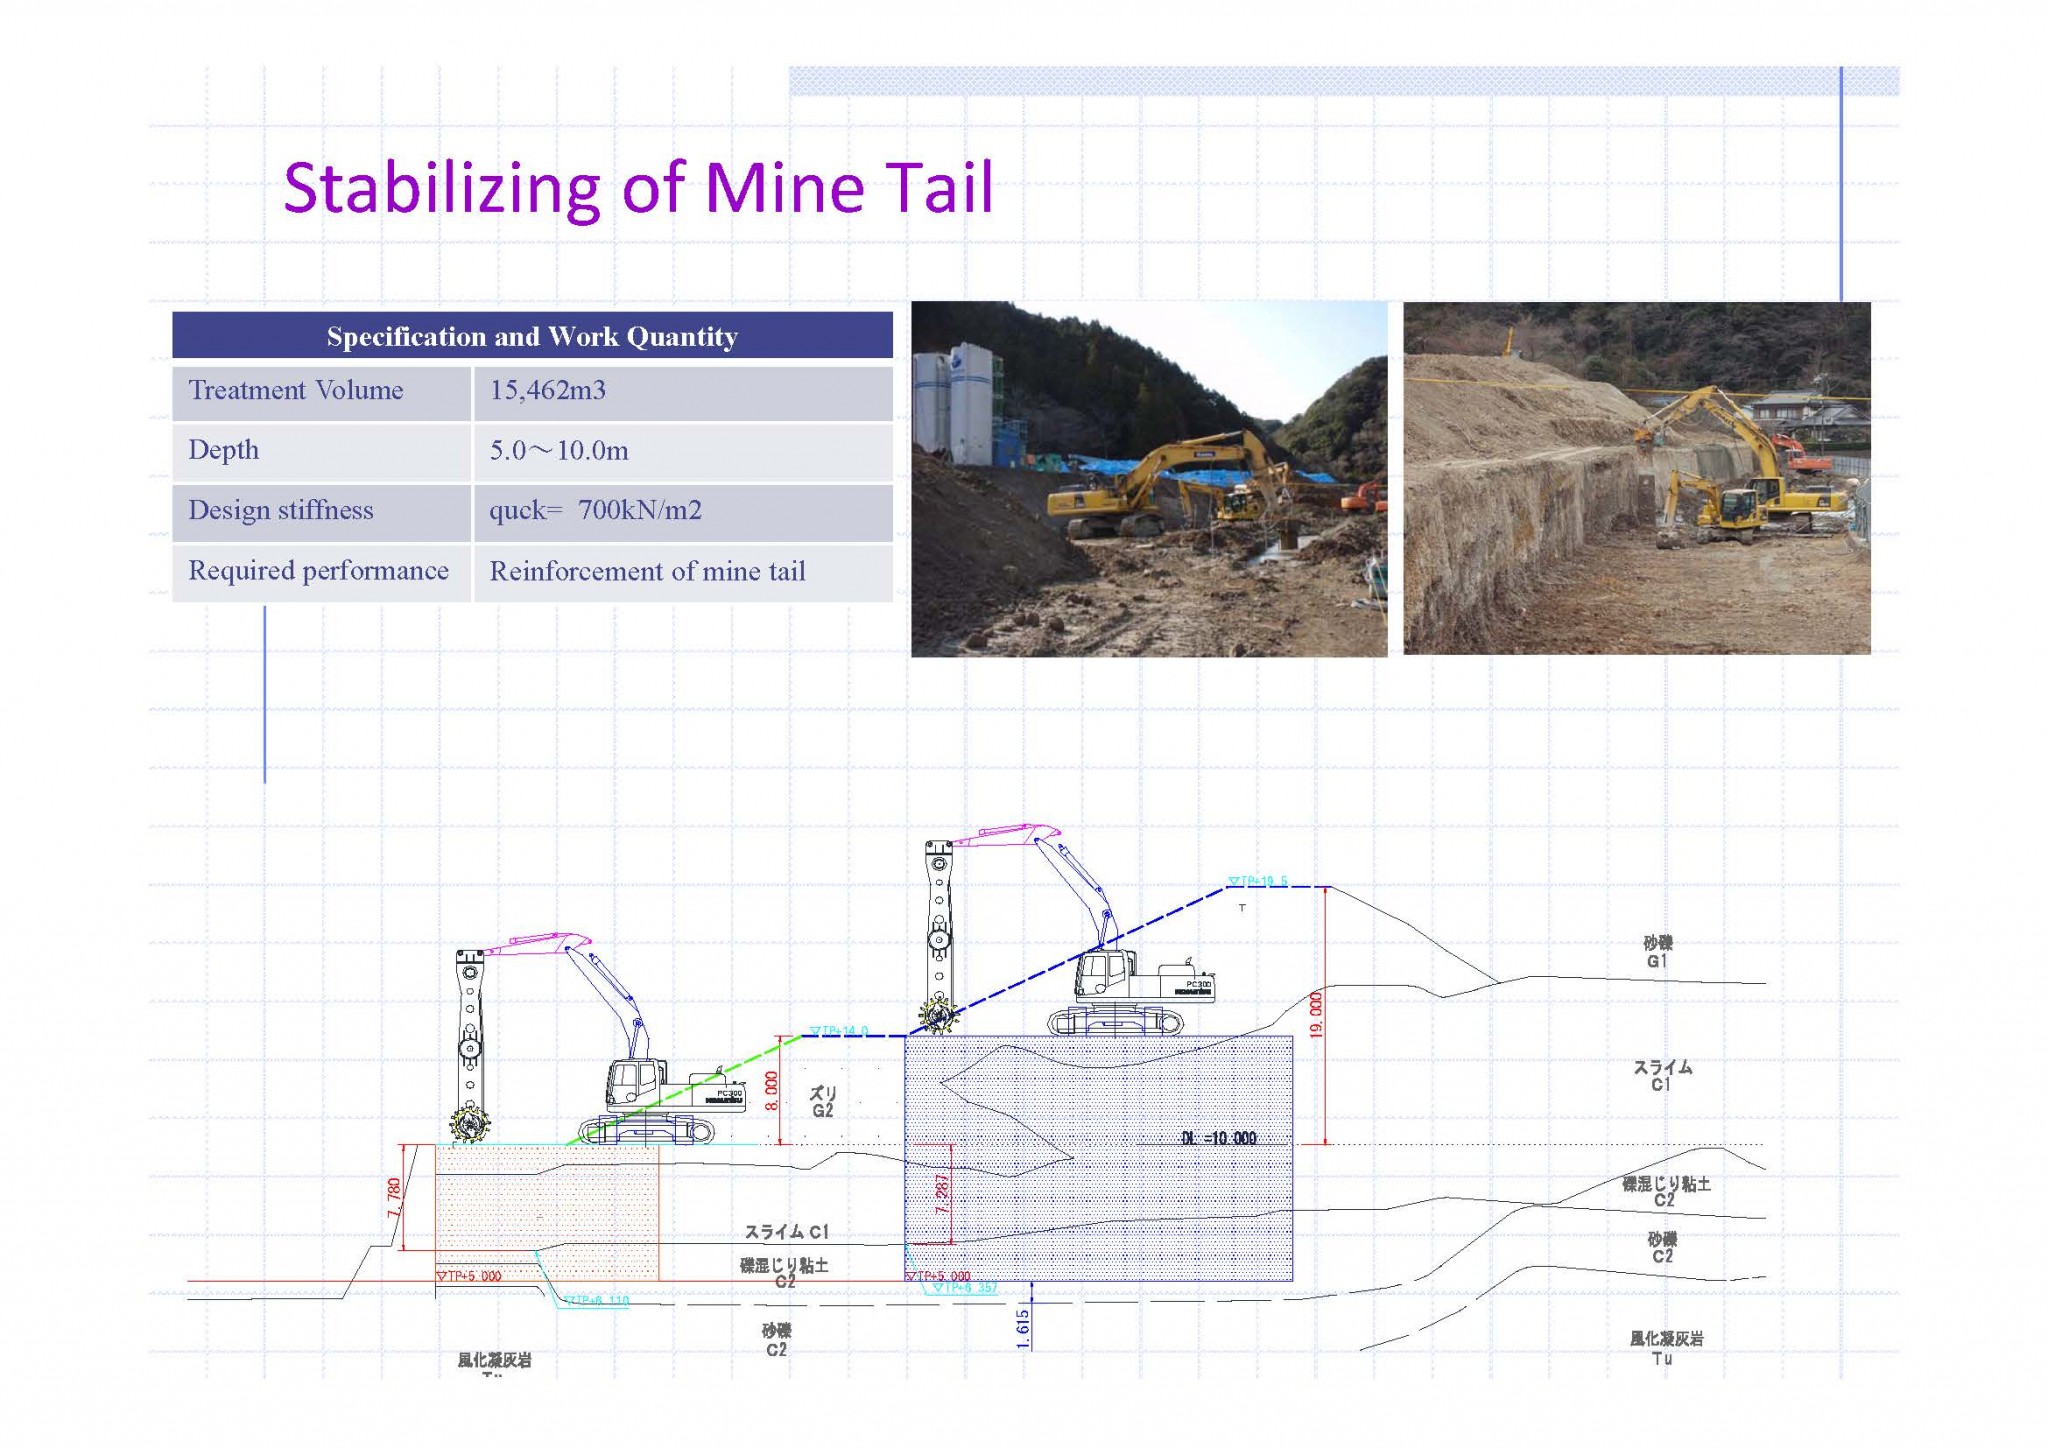This screenshot has height=1448, width=2048.
Task: Click the TP+5.000 marker beside the blue block
Action: pos(938,1276)
